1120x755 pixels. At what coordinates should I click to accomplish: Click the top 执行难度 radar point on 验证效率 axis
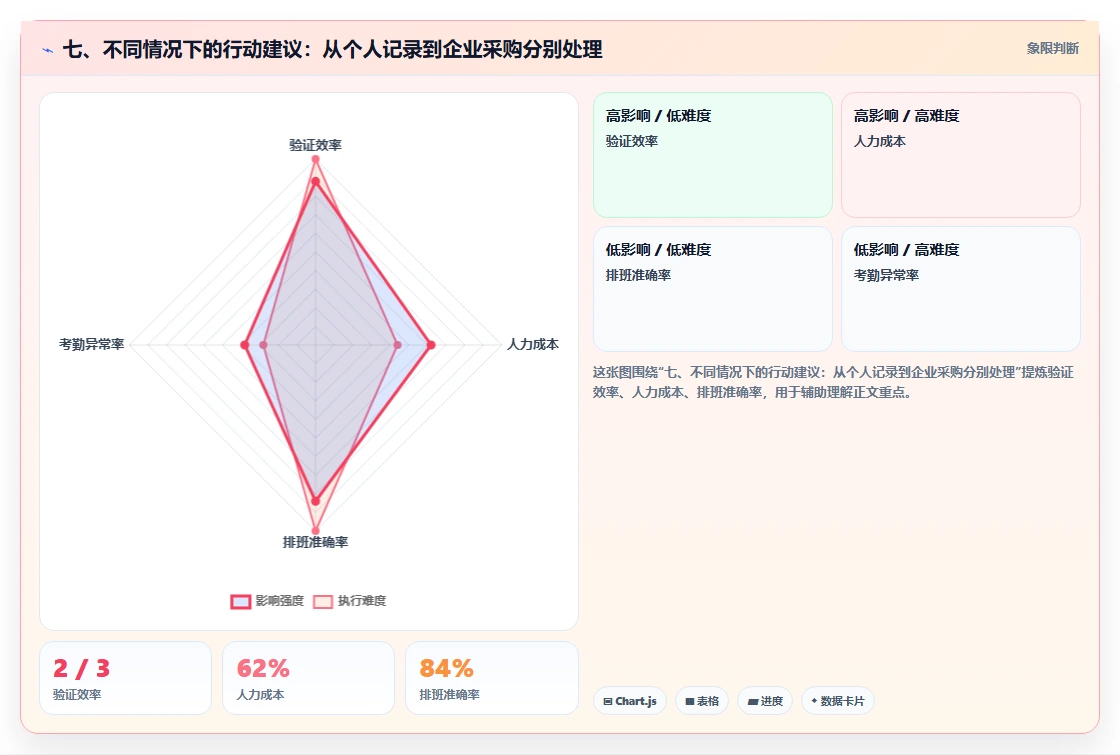tap(315, 159)
